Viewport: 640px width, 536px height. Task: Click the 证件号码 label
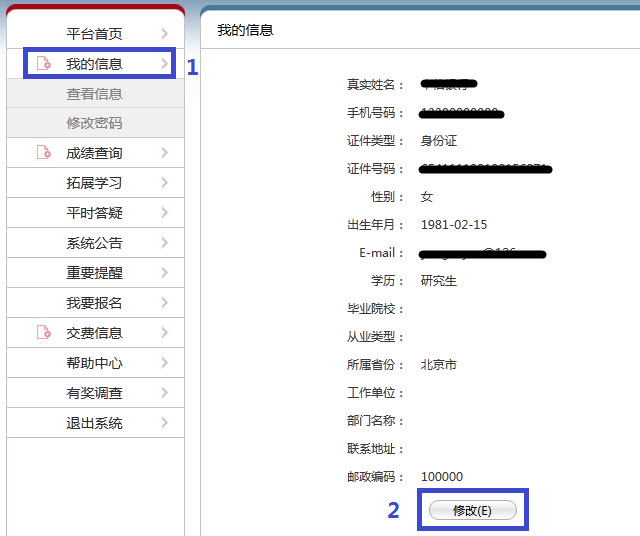(x=375, y=169)
